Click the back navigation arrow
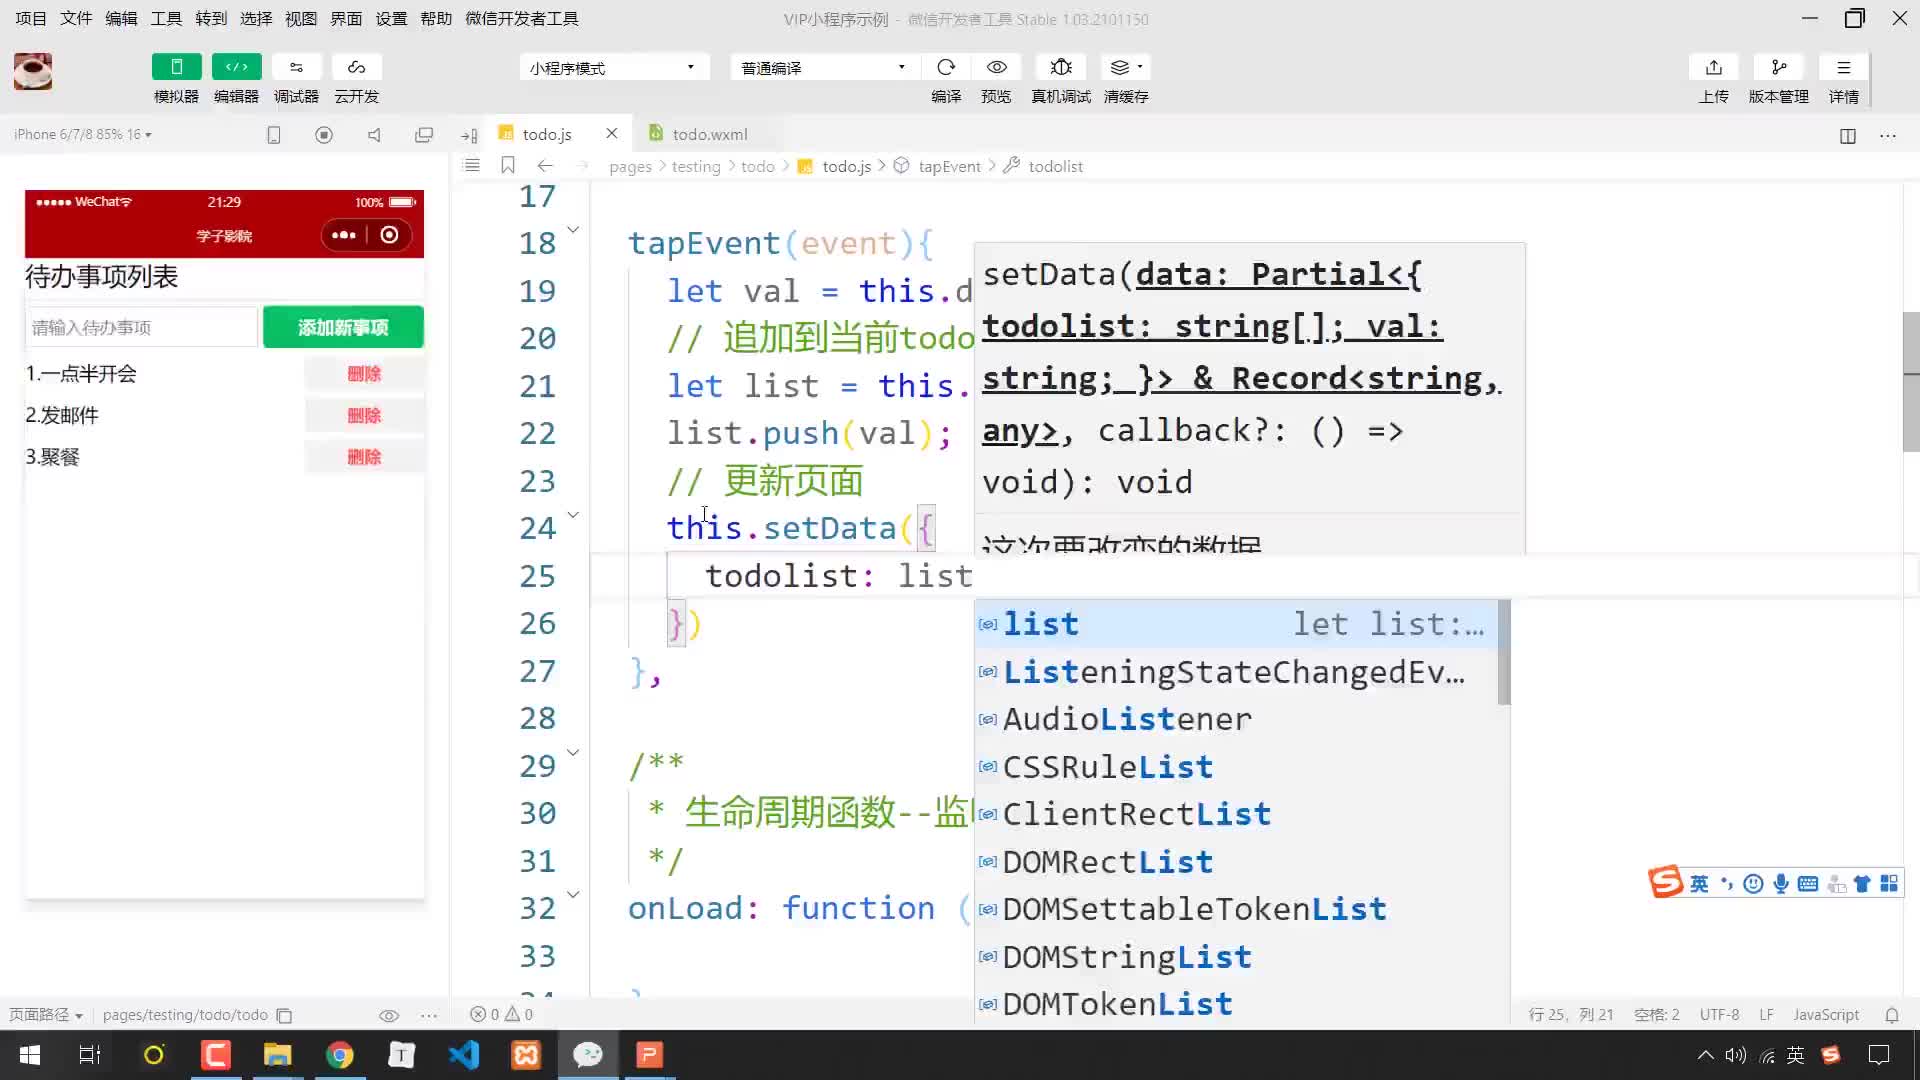The image size is (1920, 1080). click(544, 165)
